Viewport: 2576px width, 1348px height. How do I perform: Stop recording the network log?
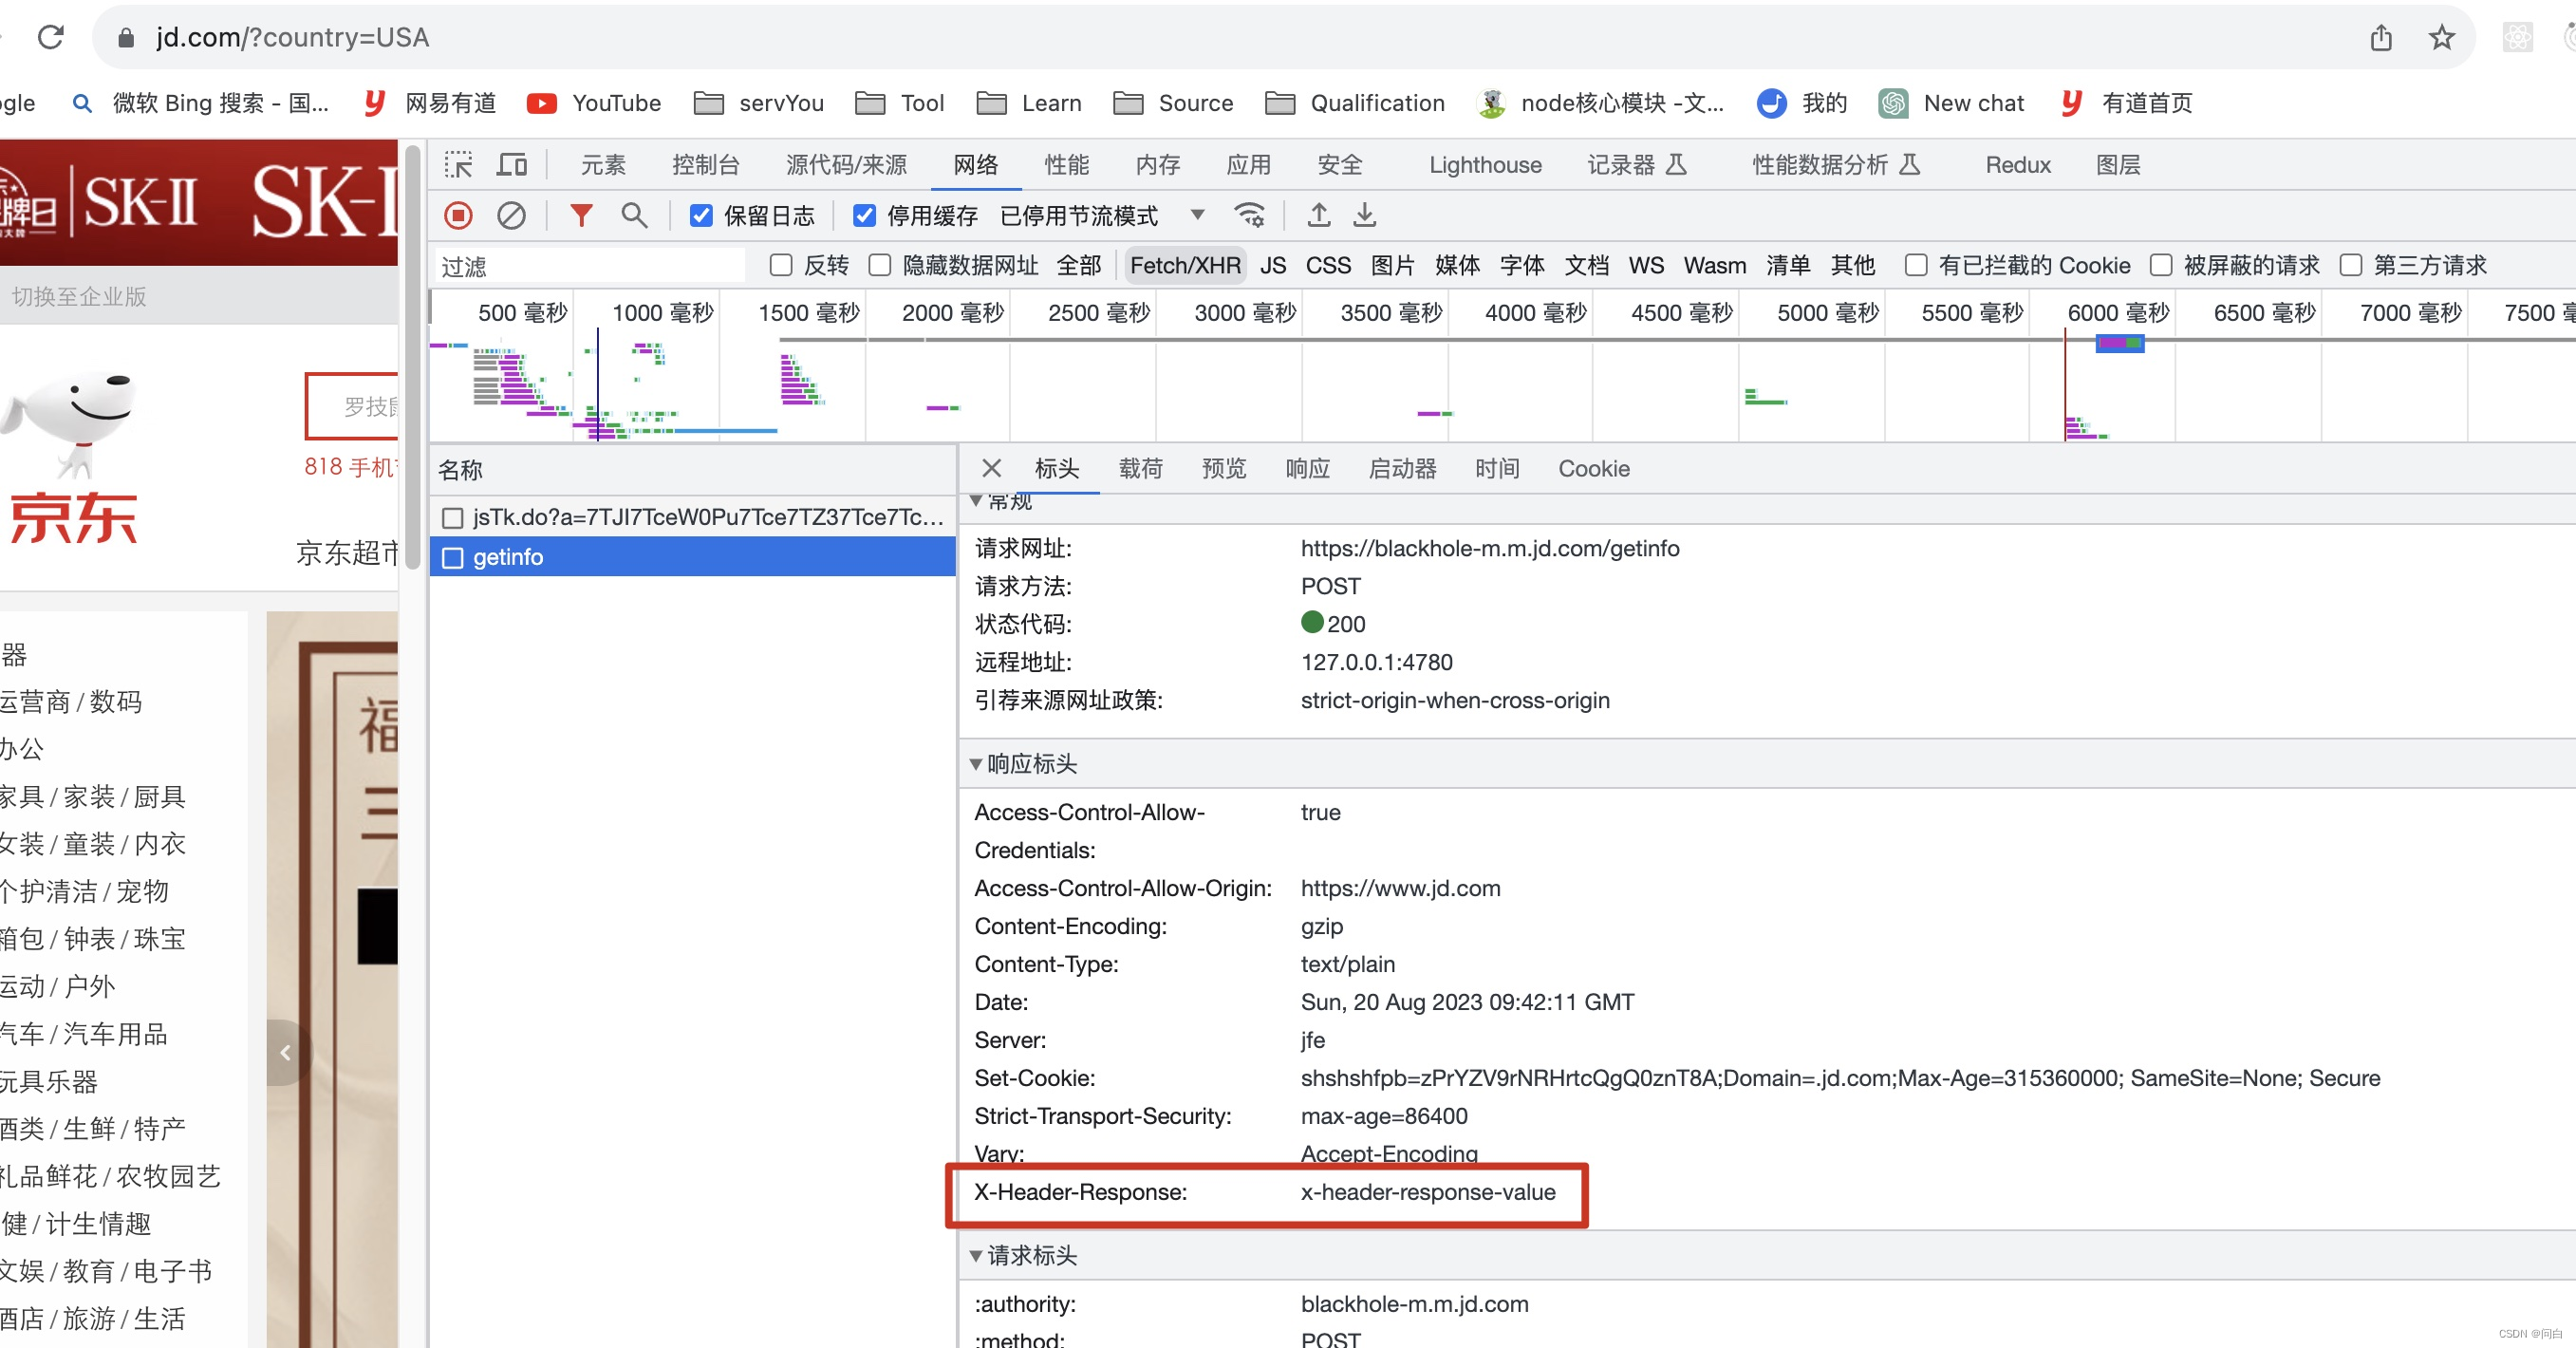(x=459, y=215)
